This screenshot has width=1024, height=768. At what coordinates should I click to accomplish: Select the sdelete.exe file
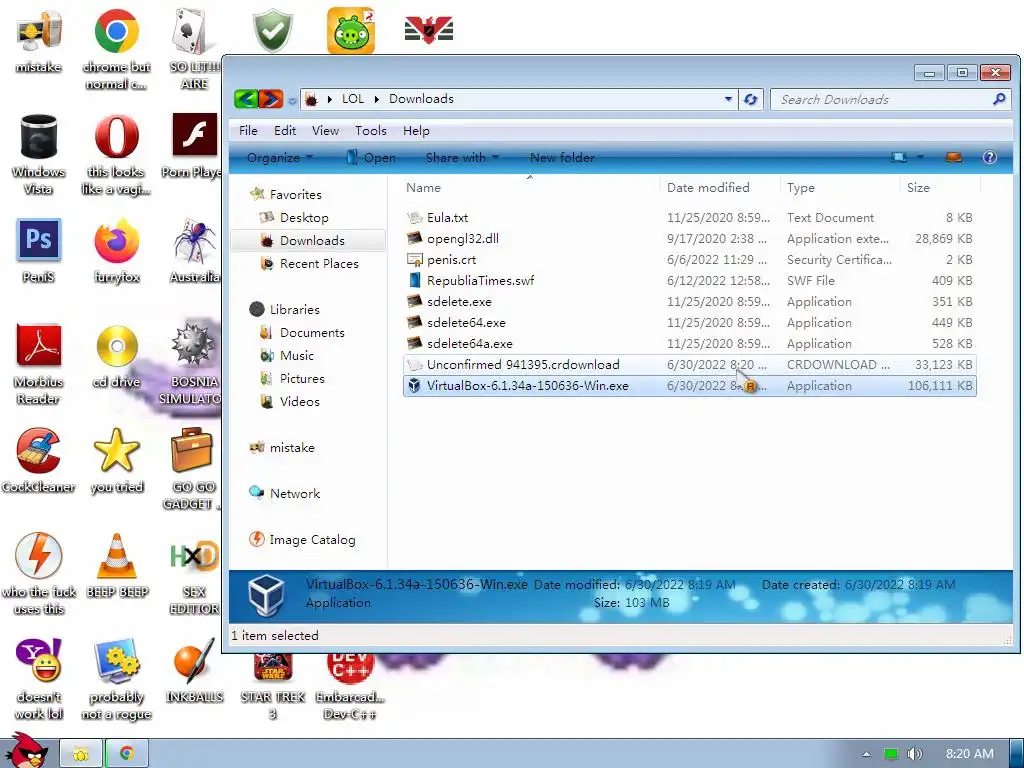pyautogui.click(x=690, y=301)
